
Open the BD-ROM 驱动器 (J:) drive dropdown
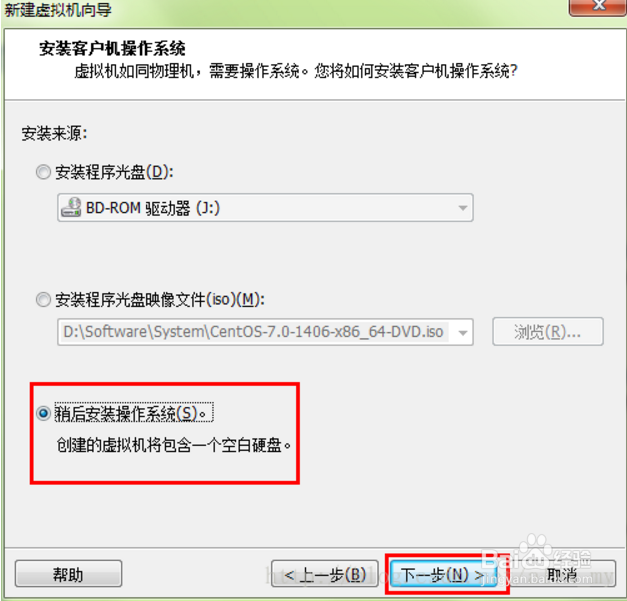[x=265, y=208]
